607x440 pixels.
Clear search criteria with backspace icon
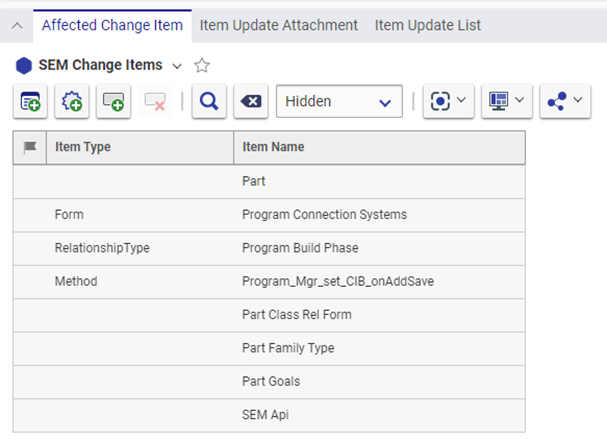click(x=251, y=101)
